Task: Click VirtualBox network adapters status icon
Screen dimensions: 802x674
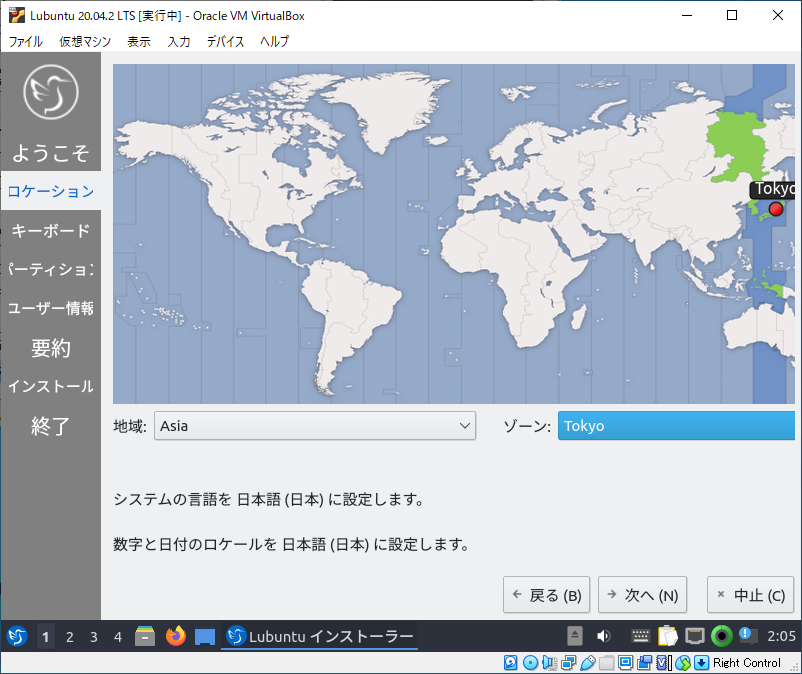Action: (x=568, y=663)
